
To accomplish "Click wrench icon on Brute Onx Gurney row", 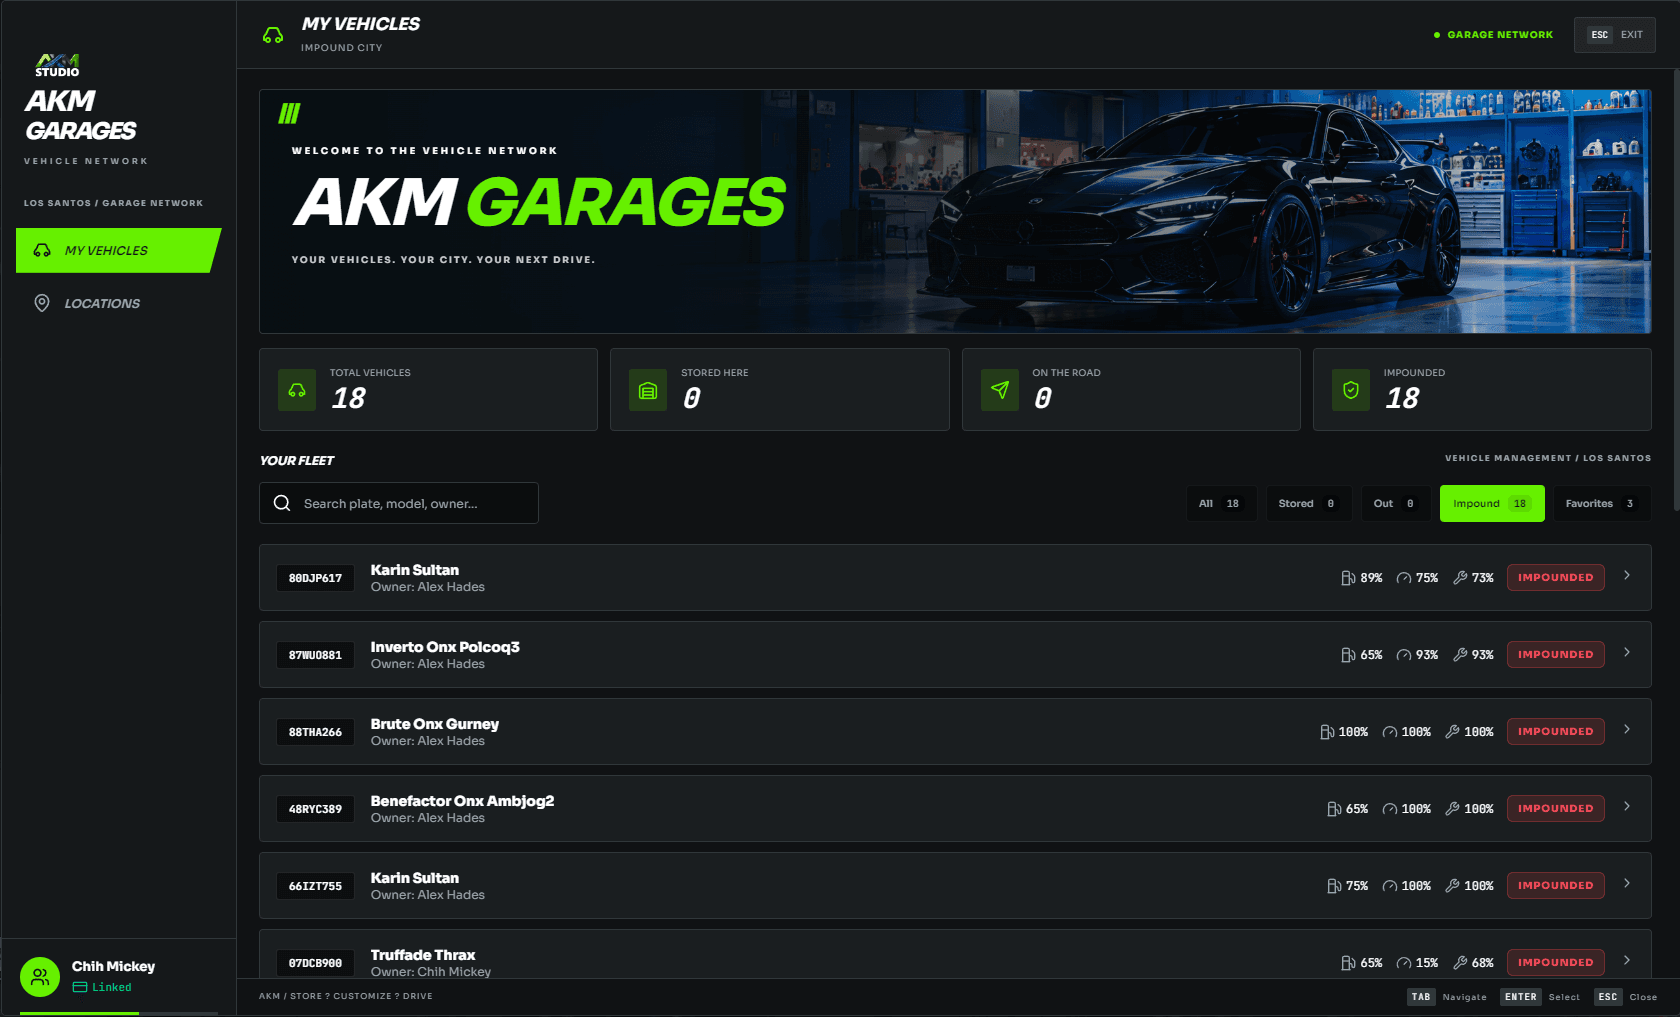I will point(1453,732).
